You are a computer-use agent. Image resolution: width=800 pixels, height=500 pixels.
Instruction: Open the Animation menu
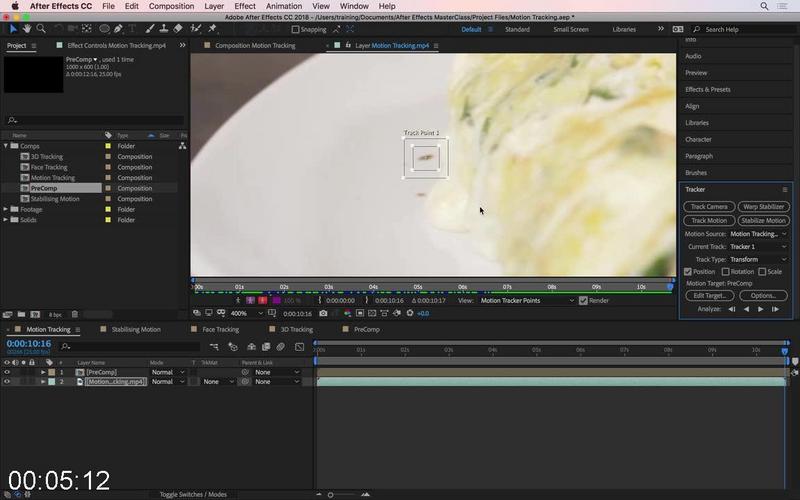pyautogui.click(x=284, y=6)
